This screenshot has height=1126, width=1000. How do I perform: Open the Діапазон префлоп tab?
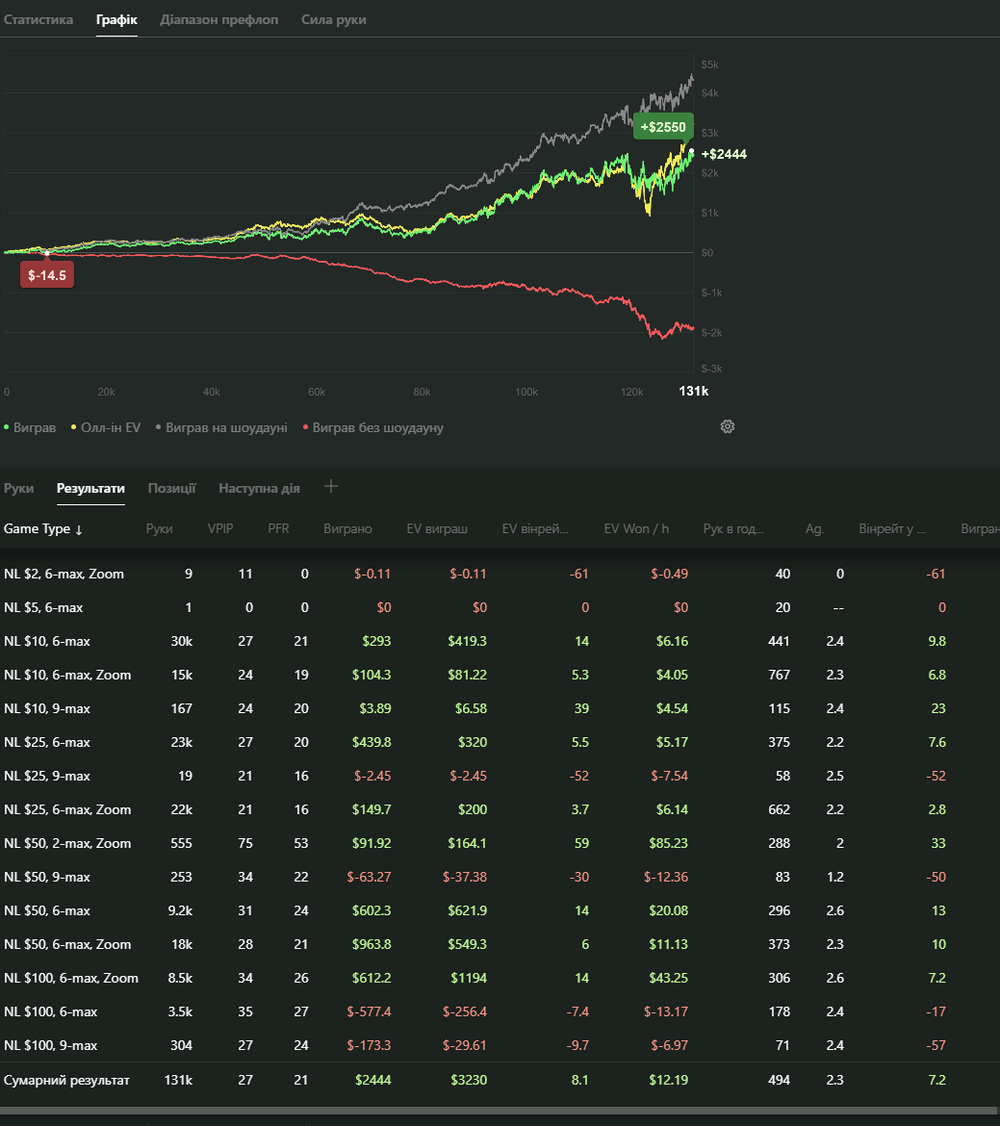pos(219,20)
